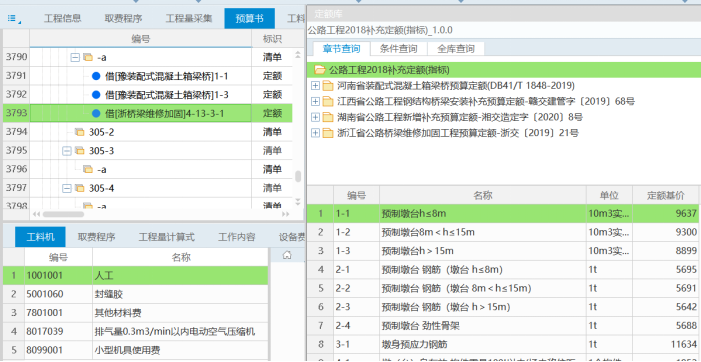
Task: Expand 浙江省公路桥梁维修加固工程预算定额 node
Action: [x=315, y=133]
